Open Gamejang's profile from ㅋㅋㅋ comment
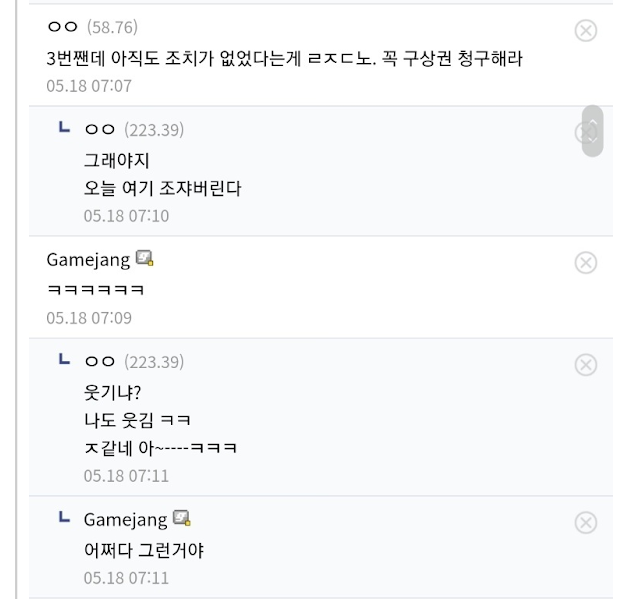Viewport: 641px width, 604px height. pyautogui.click(x=88, y=260)
